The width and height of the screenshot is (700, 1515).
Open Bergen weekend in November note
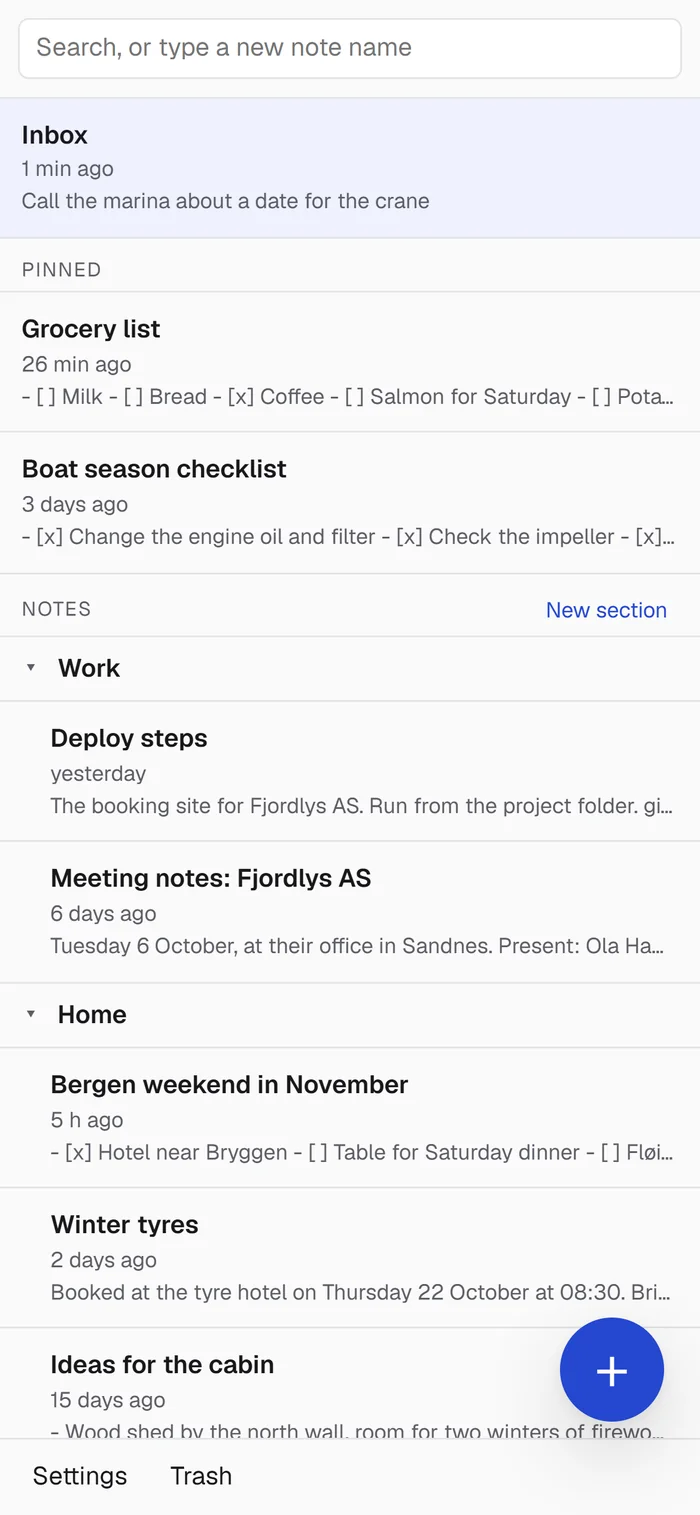coord(350,1118)
